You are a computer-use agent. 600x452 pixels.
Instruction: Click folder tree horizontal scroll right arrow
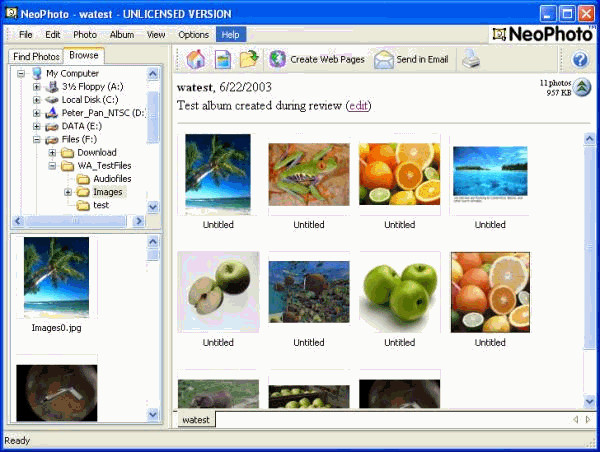point(139,221)
